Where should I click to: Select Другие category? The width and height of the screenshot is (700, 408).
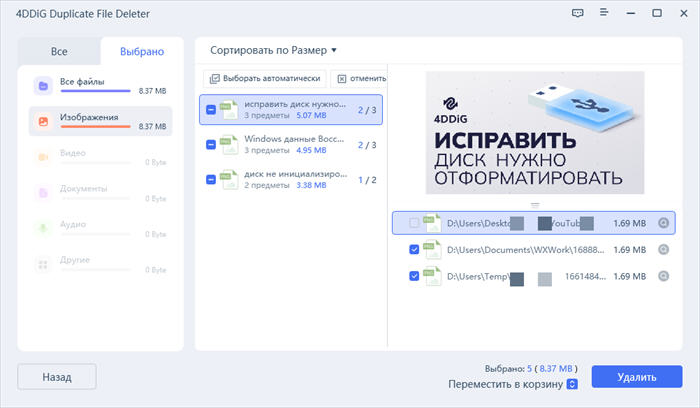[100, 264]
